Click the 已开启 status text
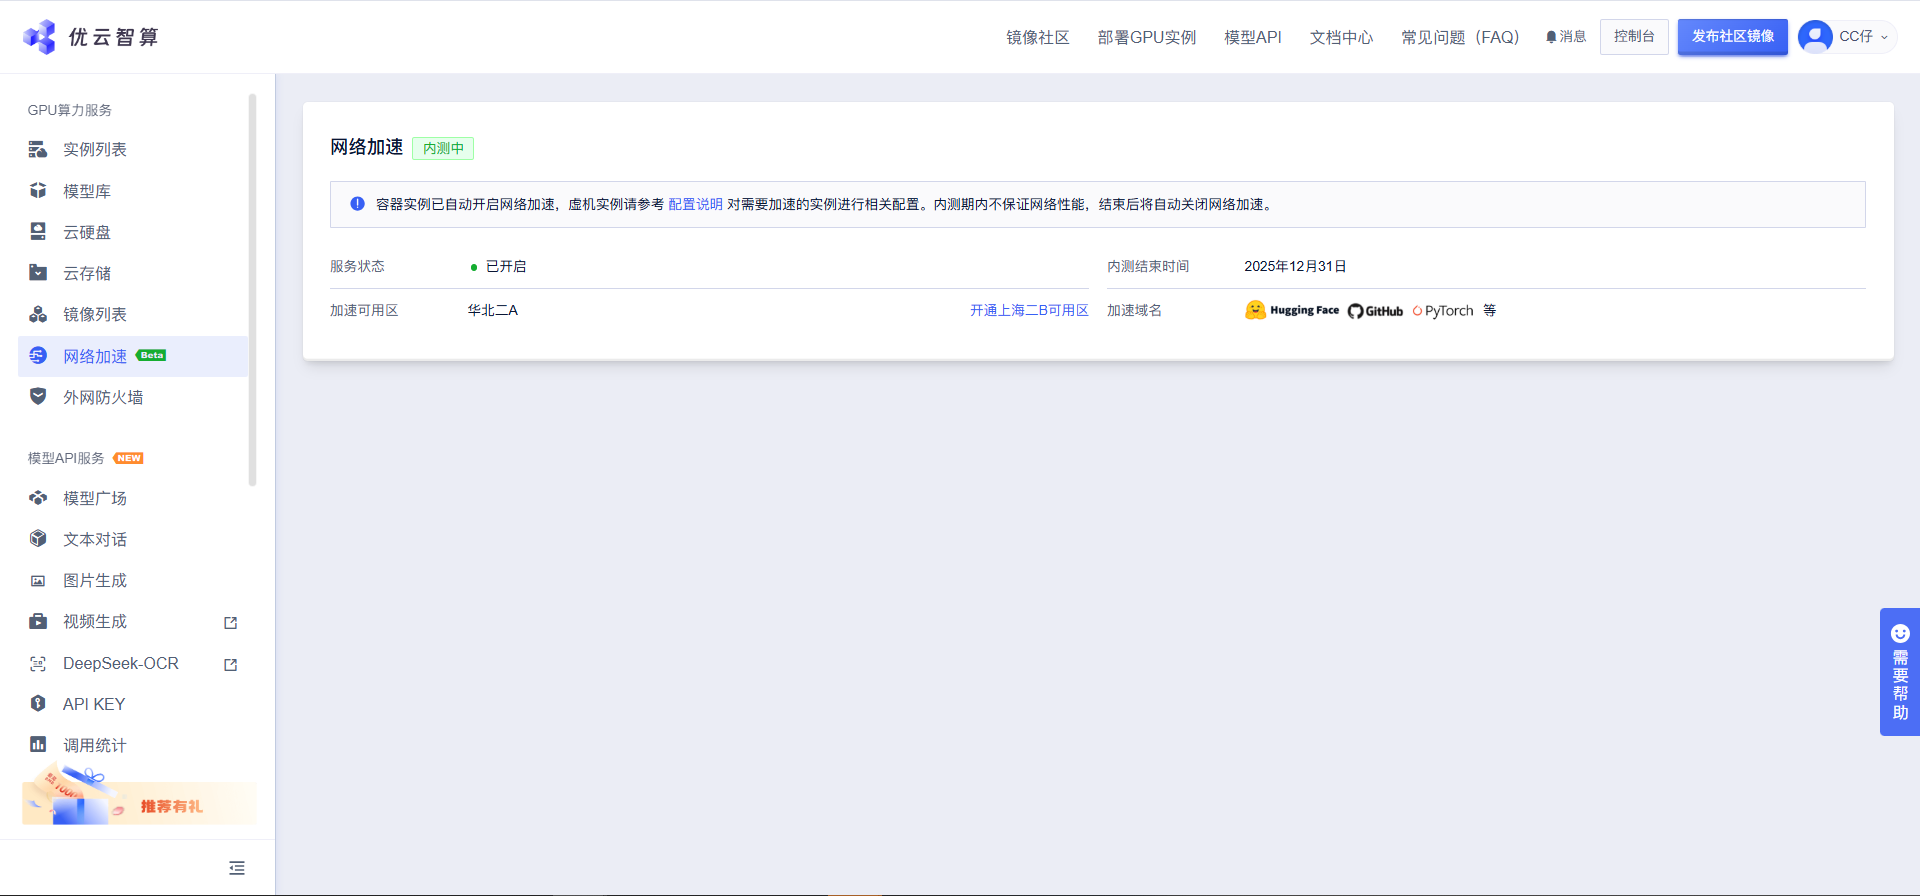Screen dimensions: 1920x896 pos(506,267)
